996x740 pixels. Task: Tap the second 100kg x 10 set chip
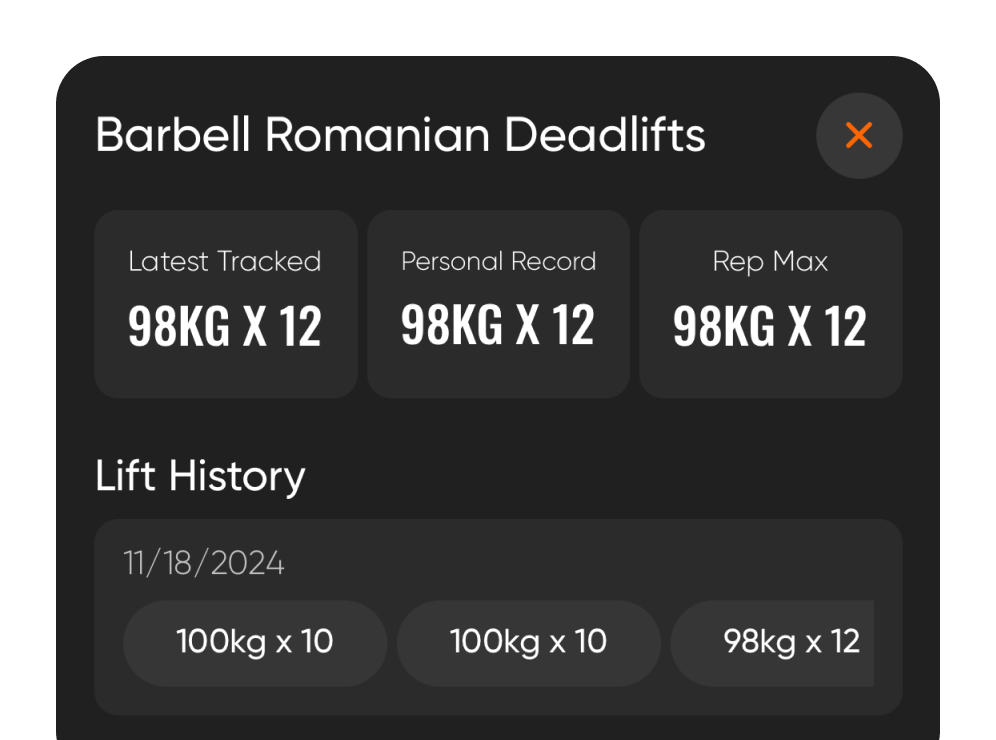[528, 642]
